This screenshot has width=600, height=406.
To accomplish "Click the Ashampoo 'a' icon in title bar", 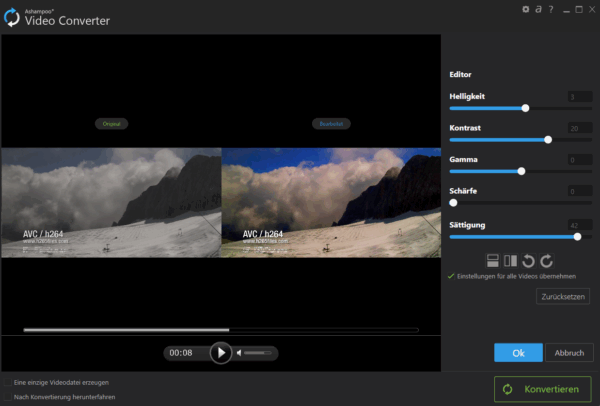I will [539, 9].
